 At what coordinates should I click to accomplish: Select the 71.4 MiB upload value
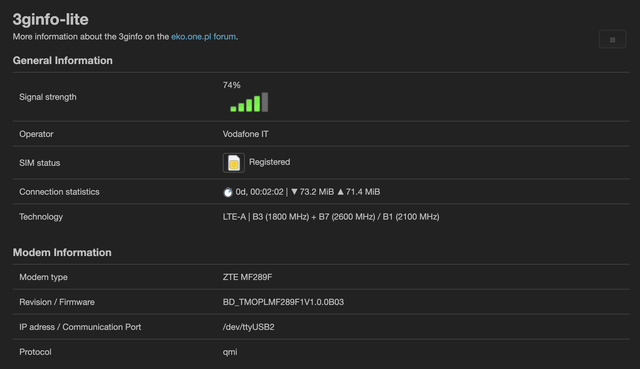[x=362, y=192]
